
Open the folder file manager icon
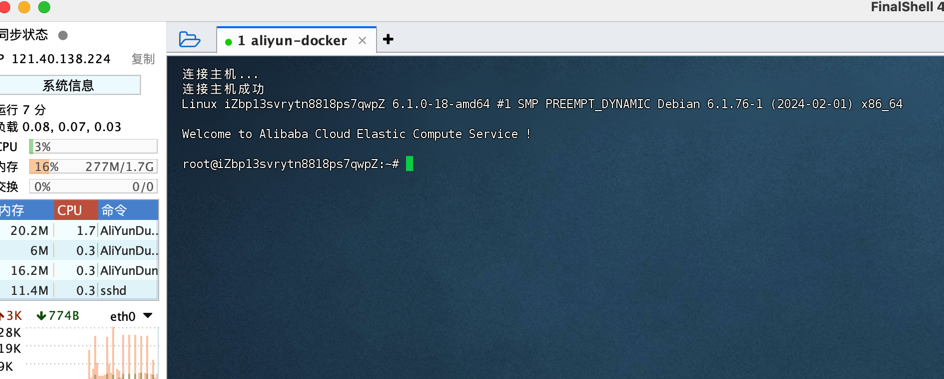(190, 40)
